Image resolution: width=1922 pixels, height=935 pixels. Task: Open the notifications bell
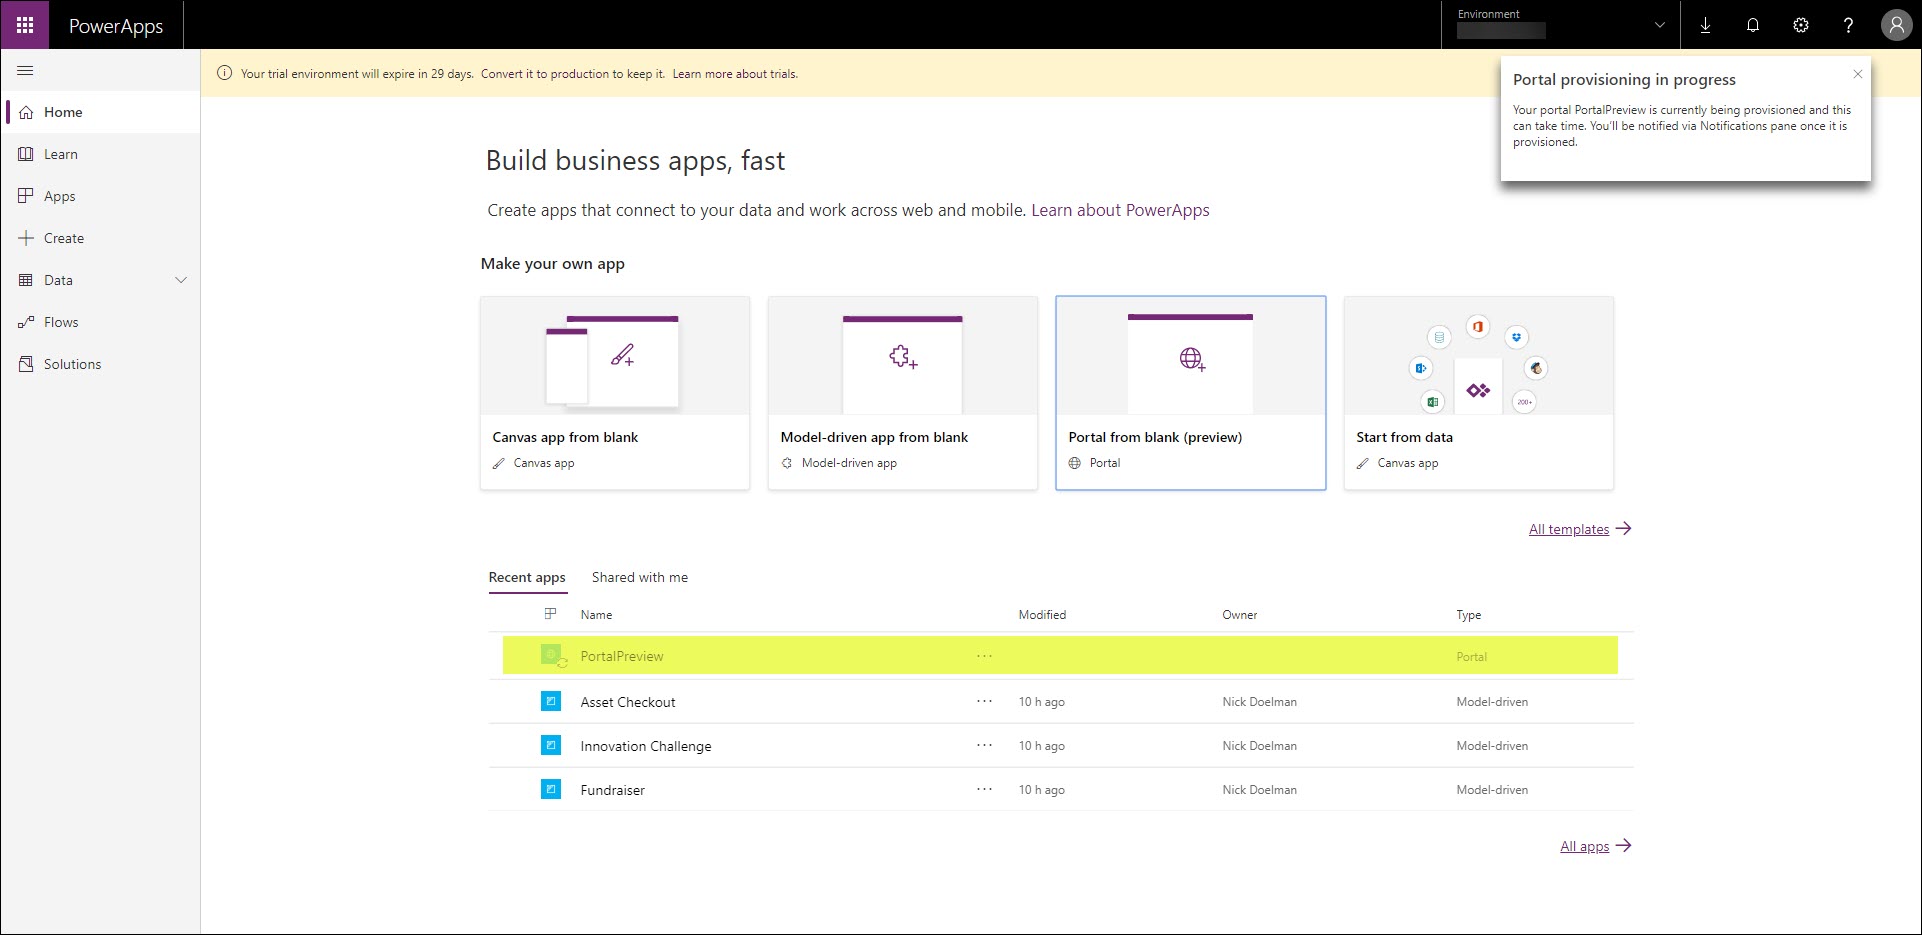pyautogui.click(x=1753, y=26)
